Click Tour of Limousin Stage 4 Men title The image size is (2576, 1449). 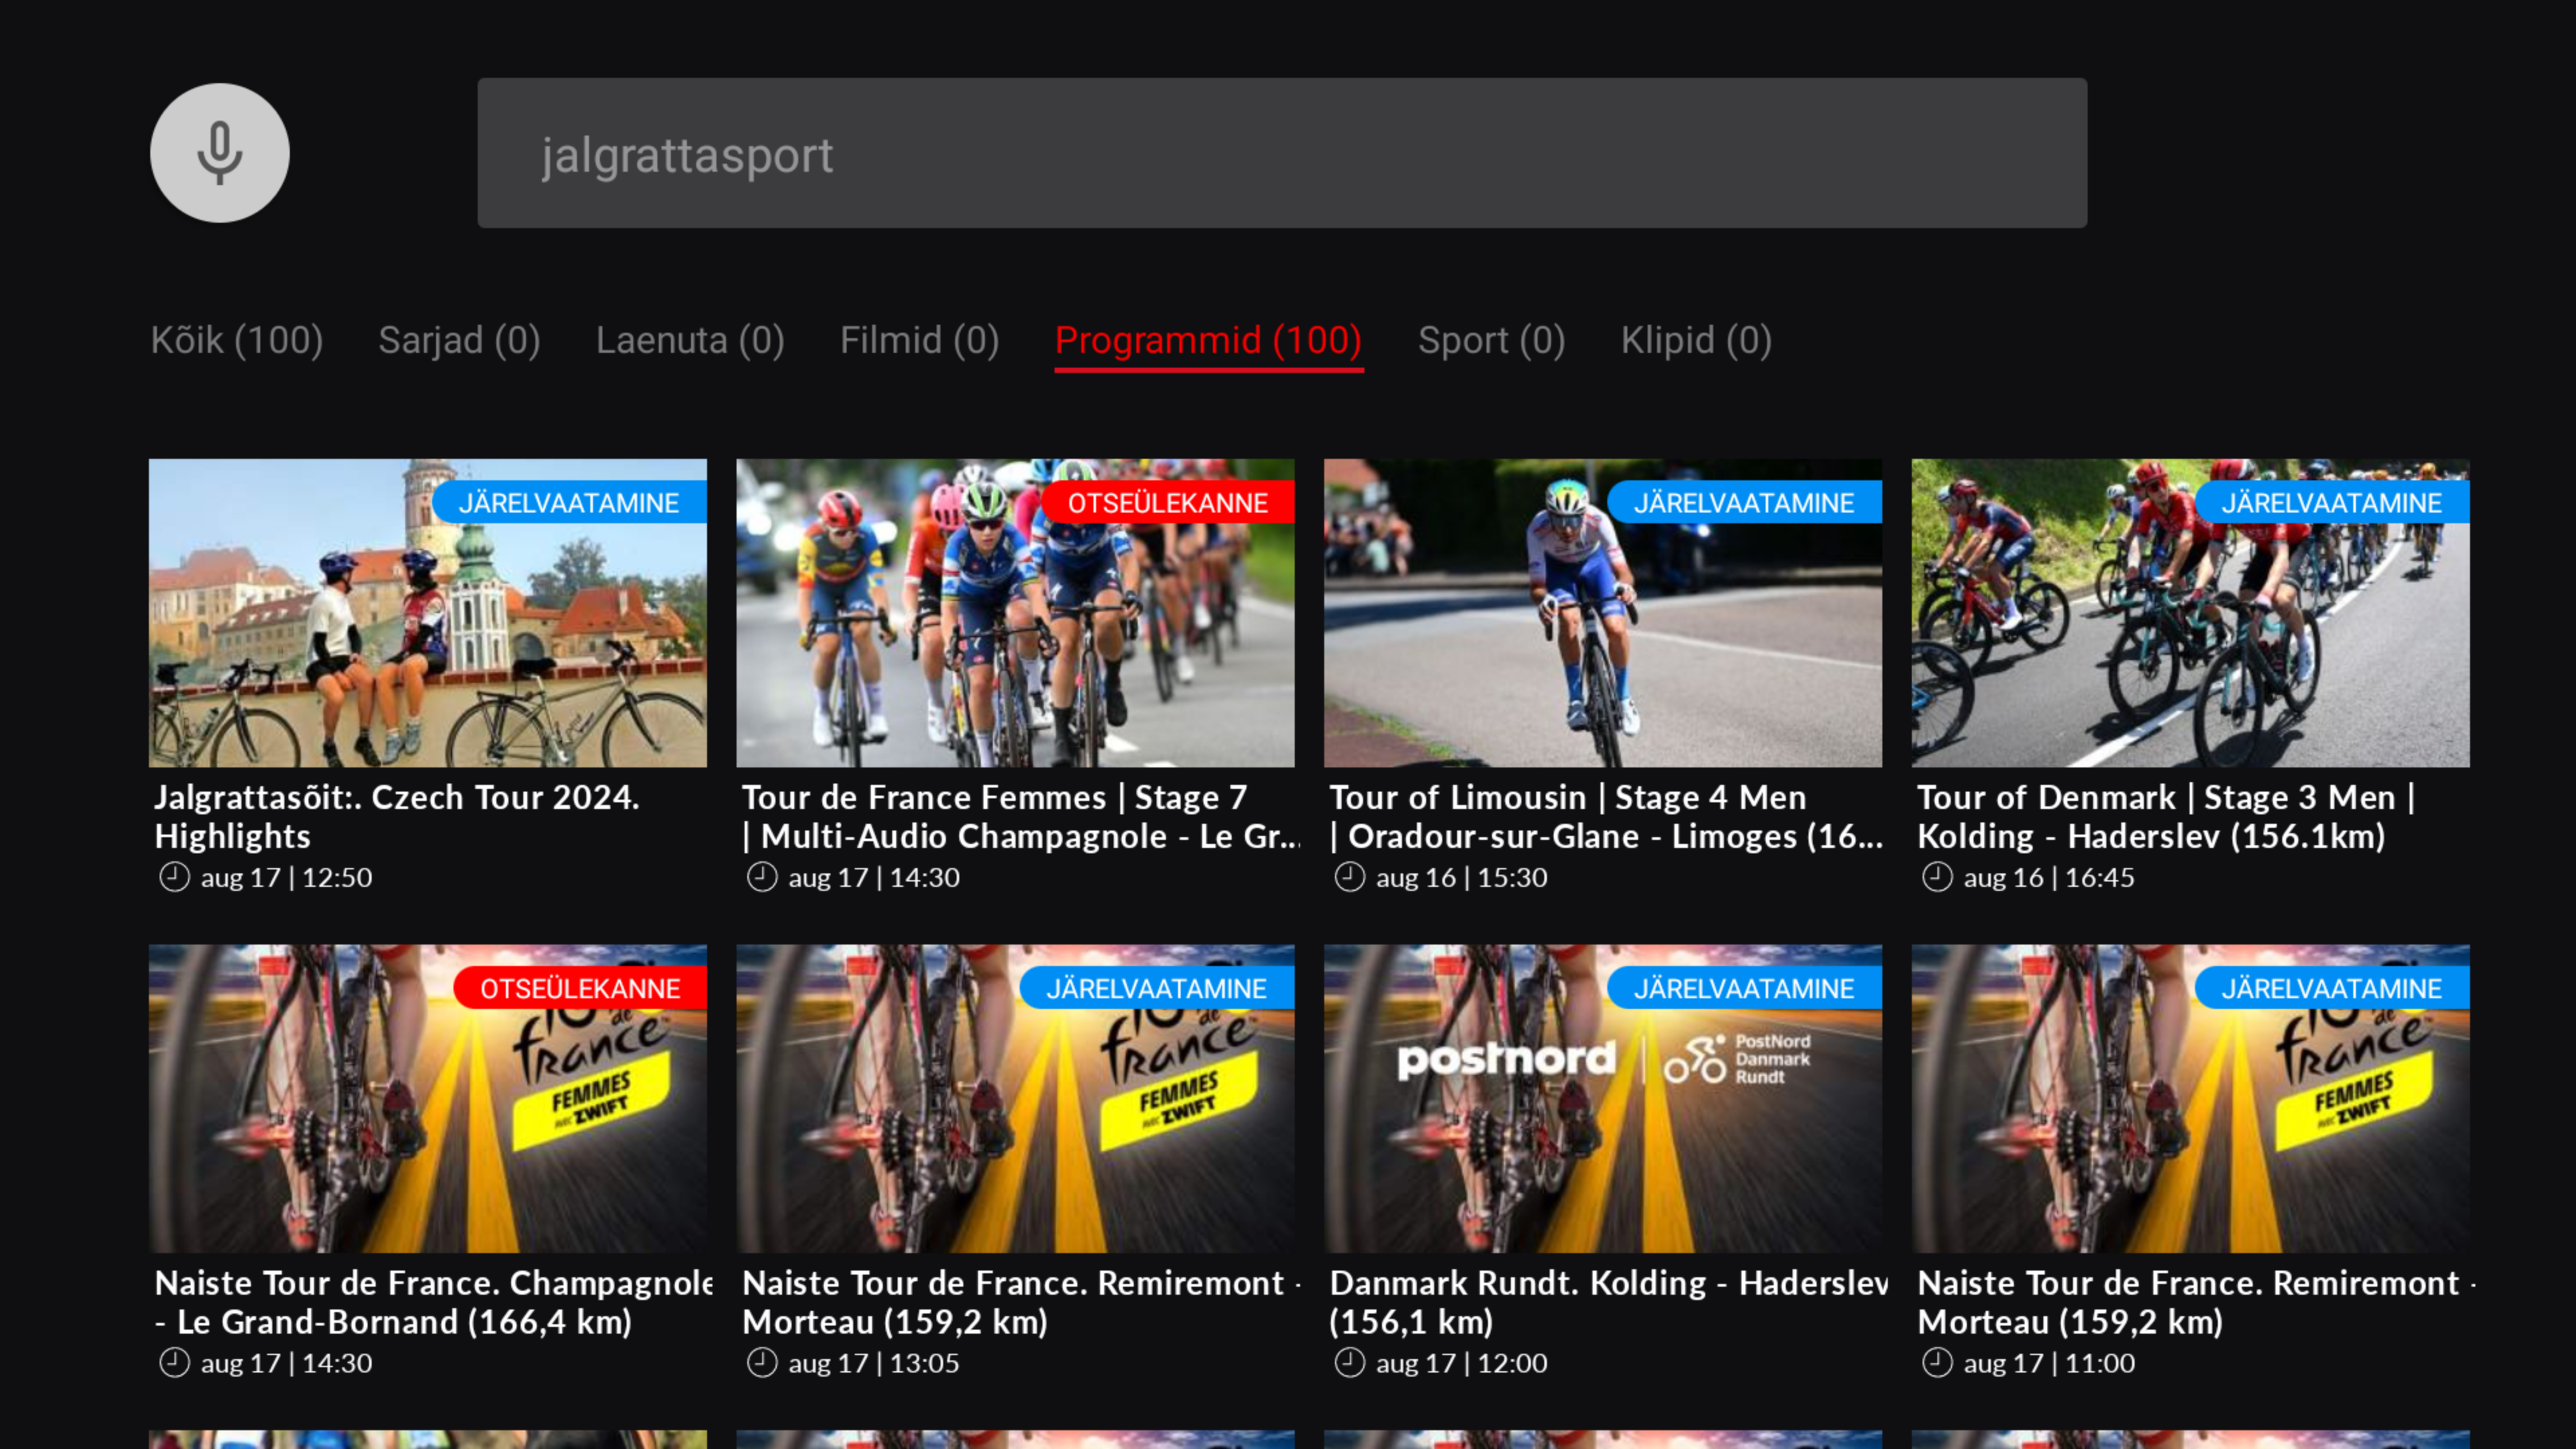pos(1606,816)
